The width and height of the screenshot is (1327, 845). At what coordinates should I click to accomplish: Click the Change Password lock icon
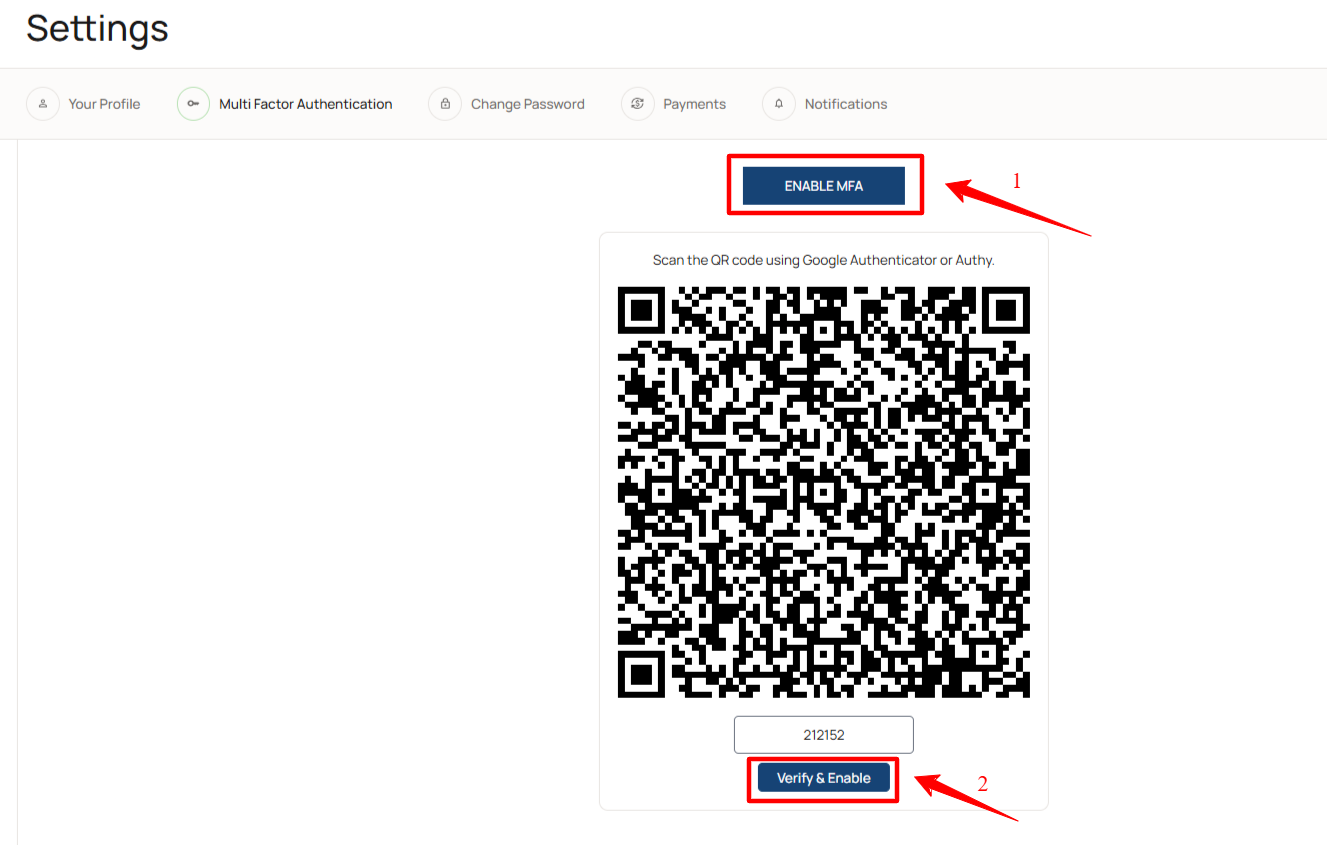(445, 104)
